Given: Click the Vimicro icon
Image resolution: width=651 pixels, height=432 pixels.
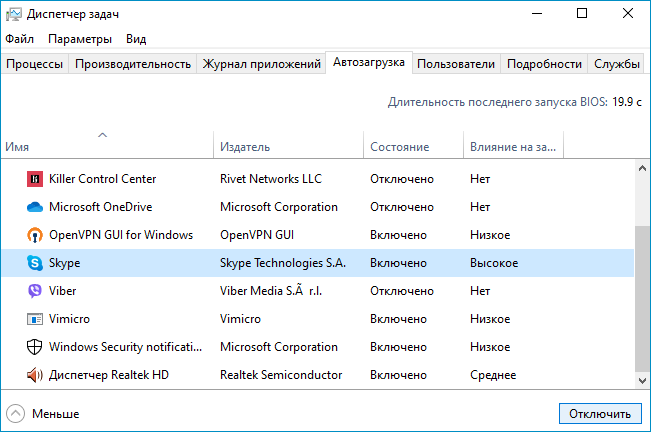Looking at the screenshot, I should tap(35, 319).
